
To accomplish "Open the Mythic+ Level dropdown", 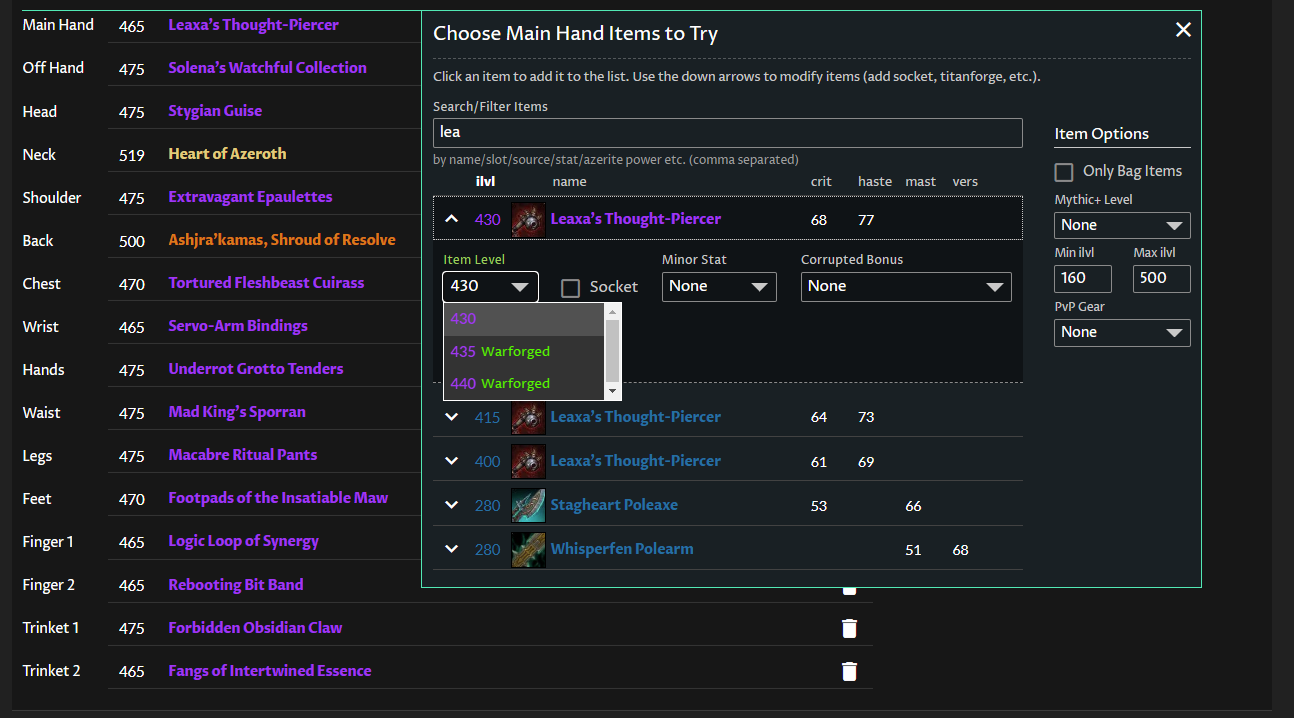I will pyautogui.click(x=1122, y=225).
